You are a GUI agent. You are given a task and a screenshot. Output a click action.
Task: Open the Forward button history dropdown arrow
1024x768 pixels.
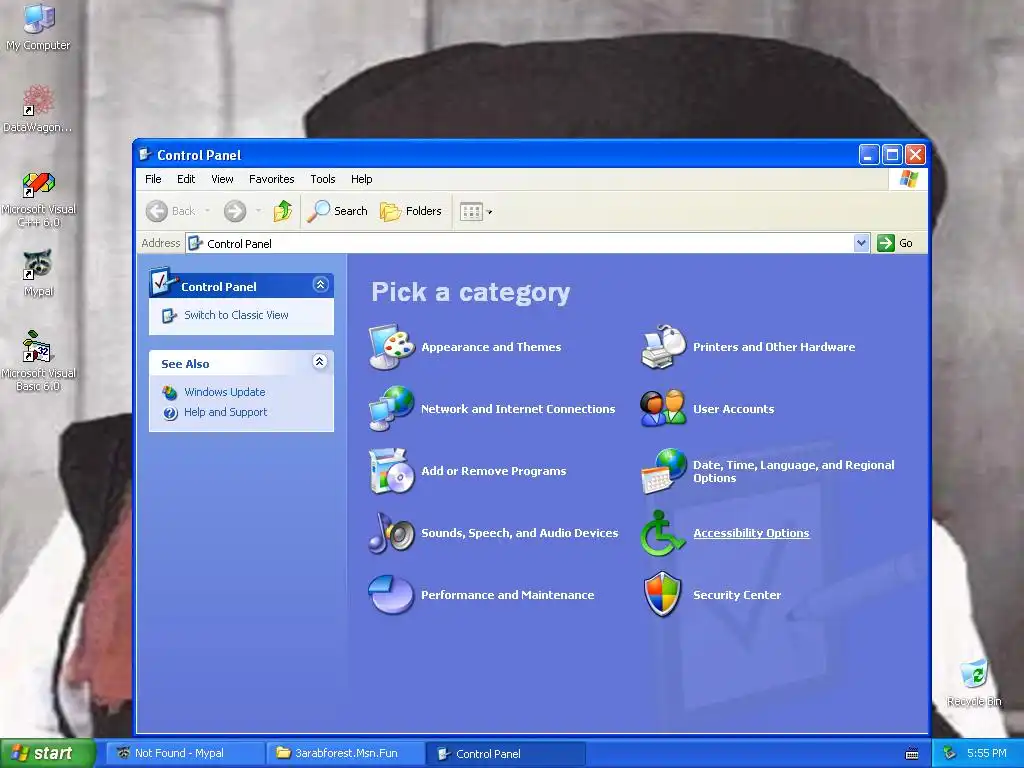(x=258, y=211)
